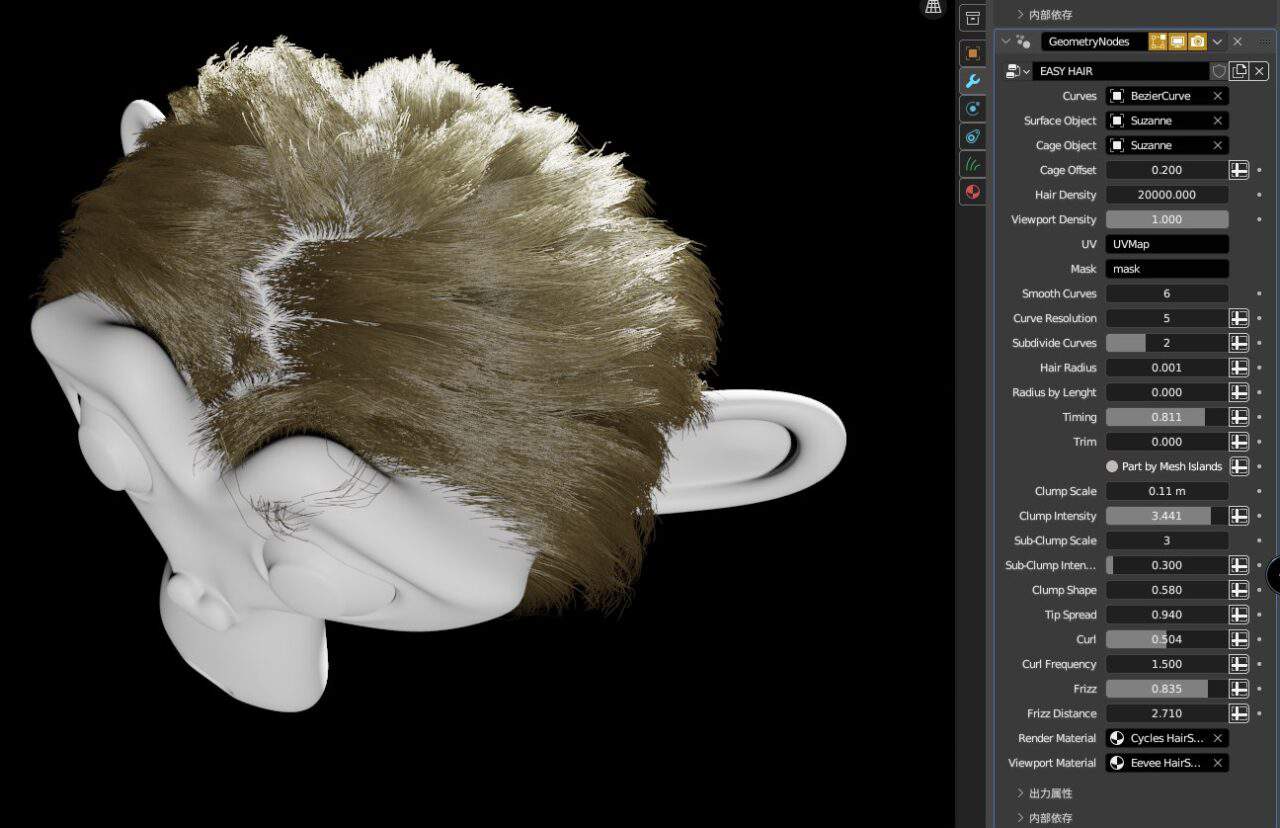1280x828 pixels.
Task: Click the animate dot for Hair Density
Action: coord(1259,195)
